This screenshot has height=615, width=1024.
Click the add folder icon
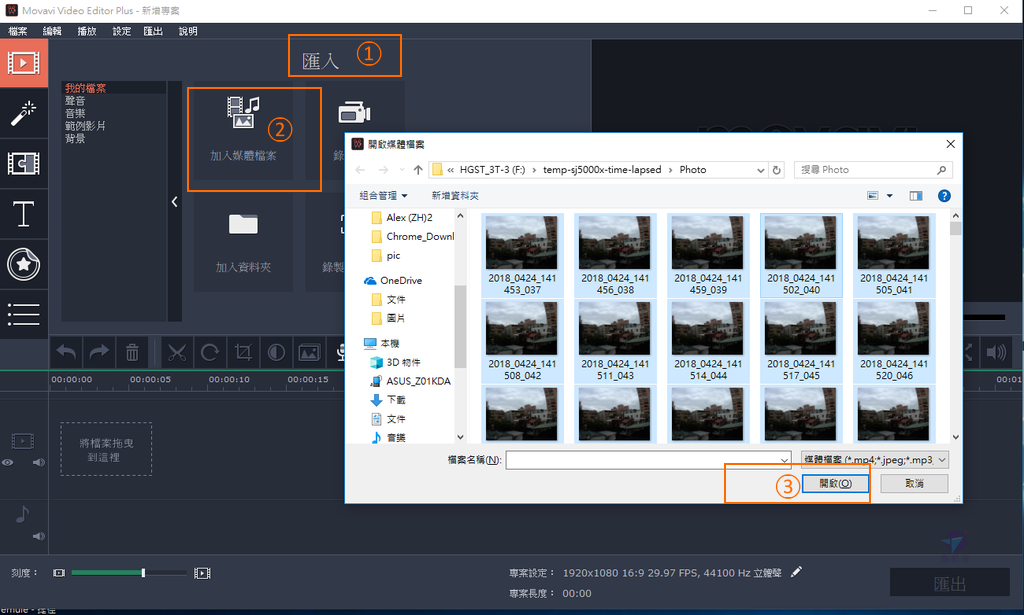pos(243,224)
